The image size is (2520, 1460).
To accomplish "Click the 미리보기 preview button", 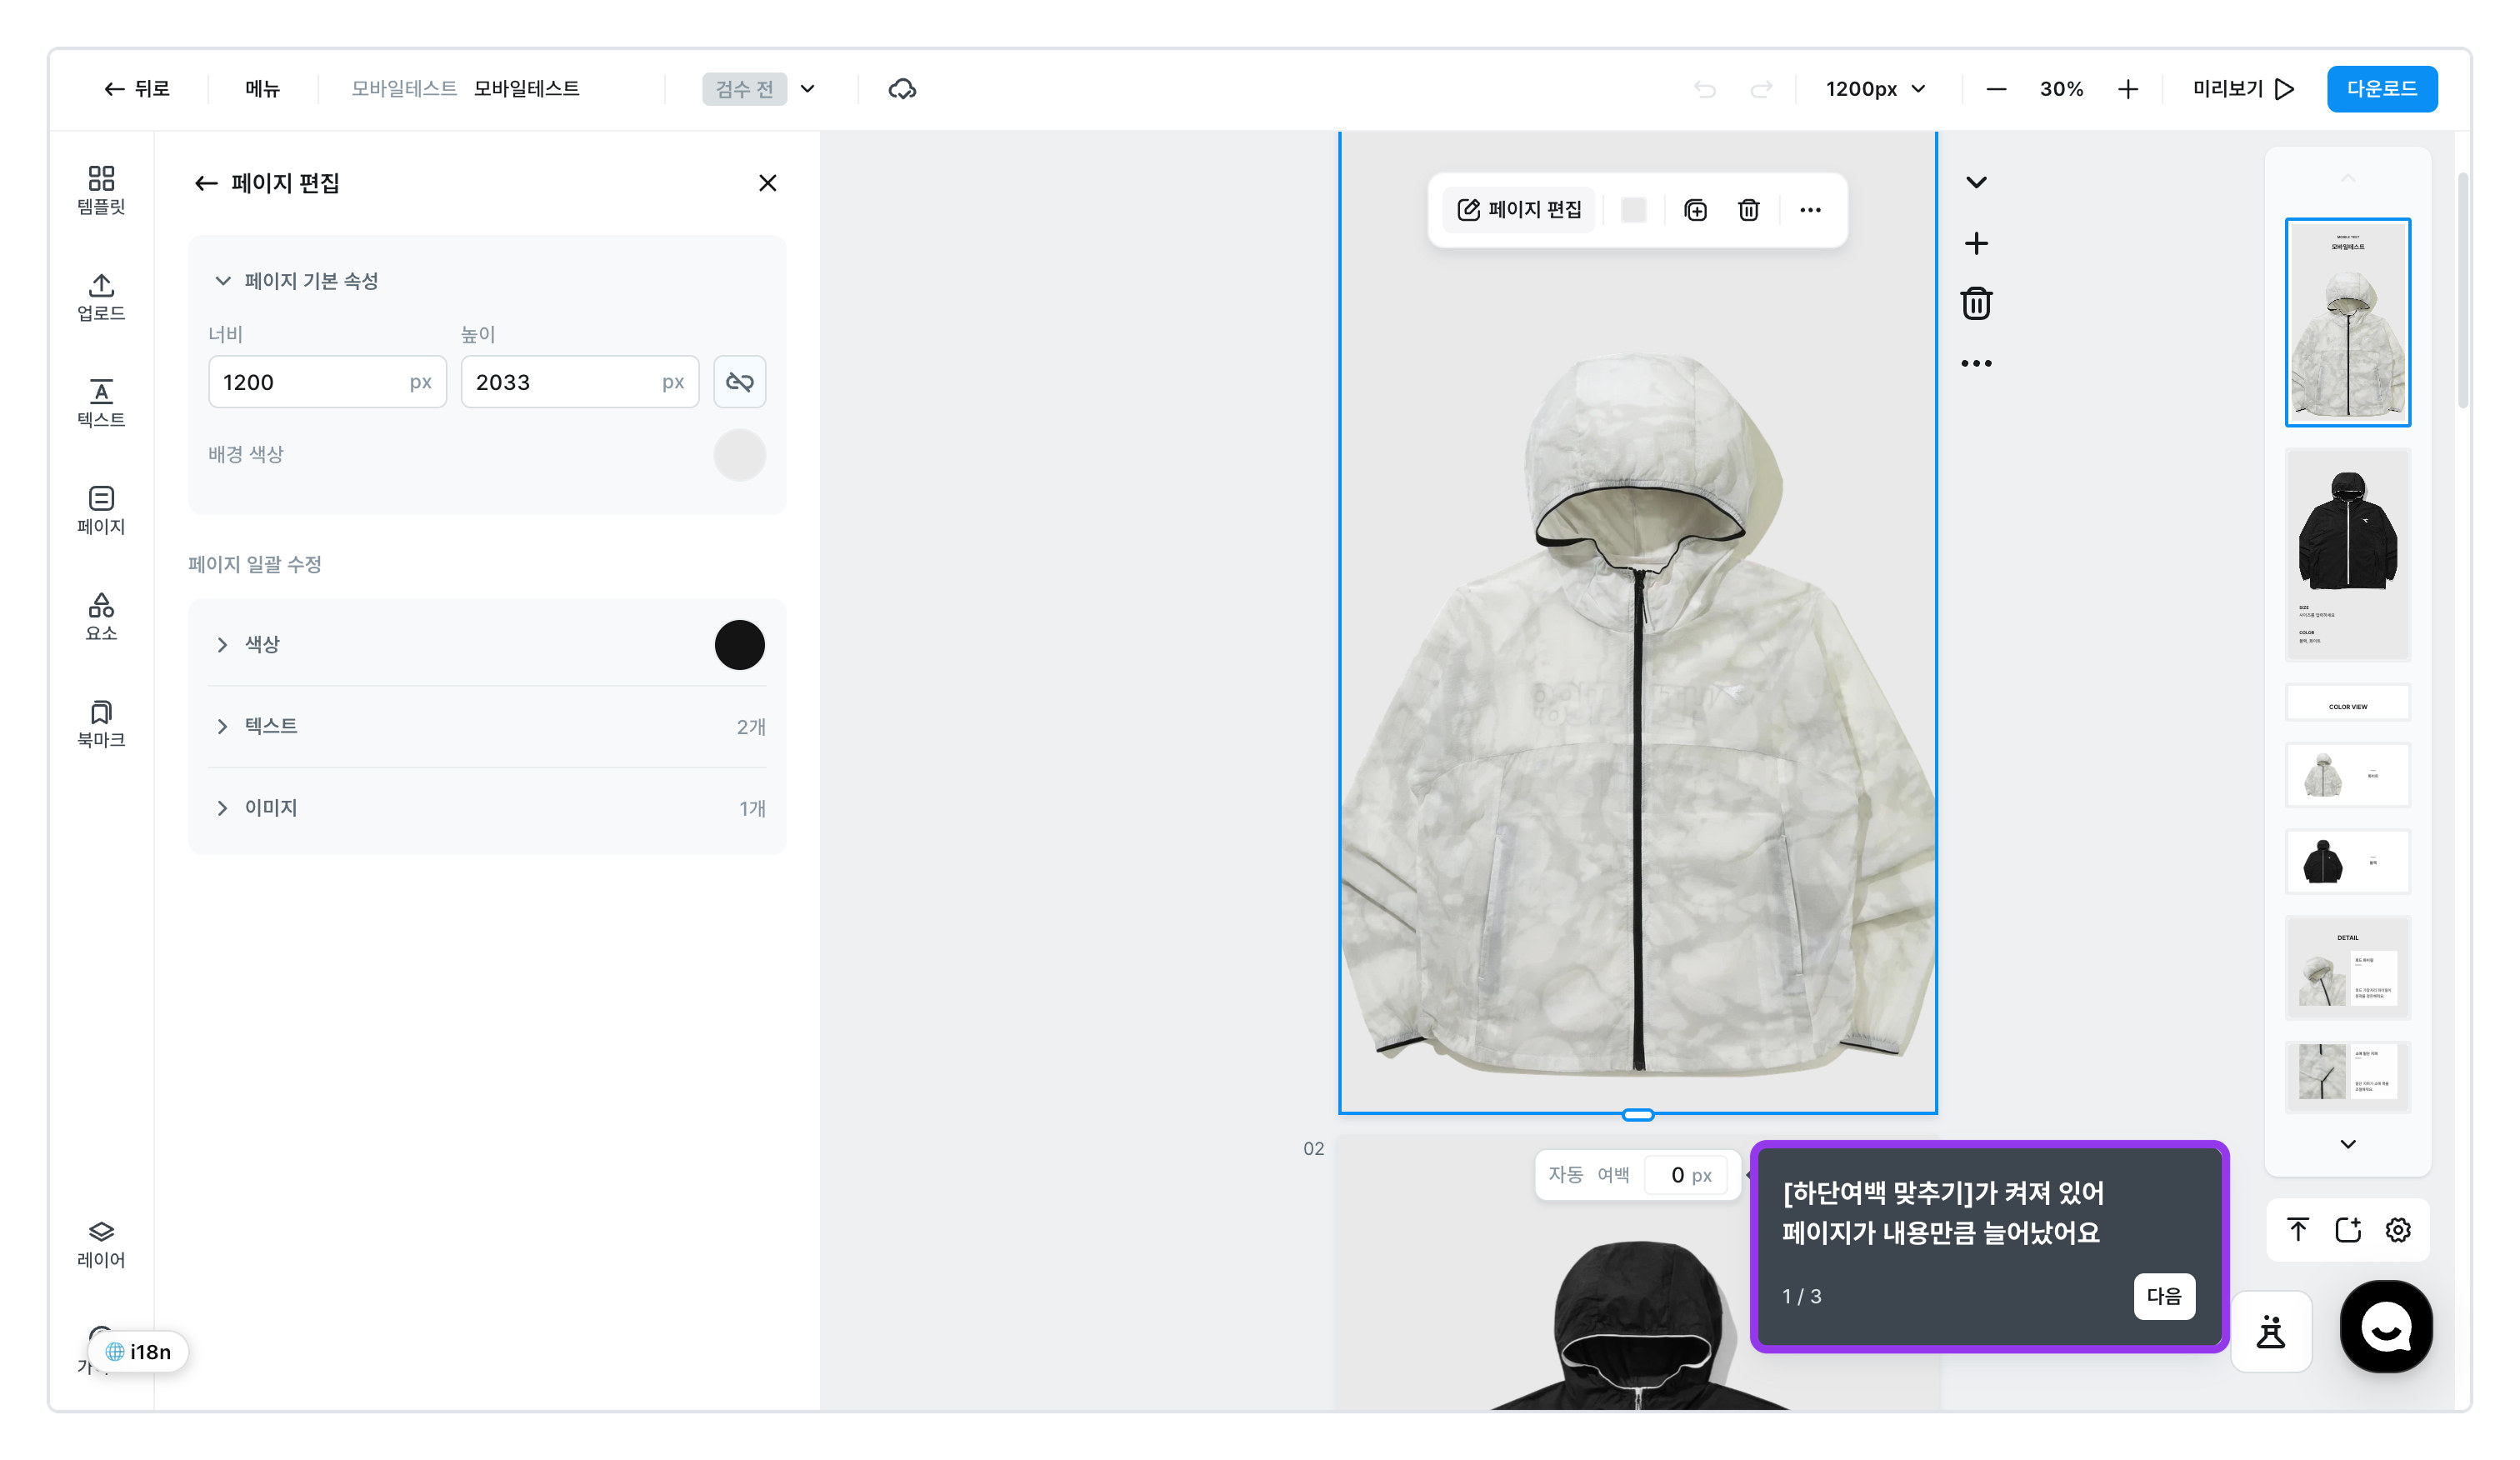I will (2243, 89).
